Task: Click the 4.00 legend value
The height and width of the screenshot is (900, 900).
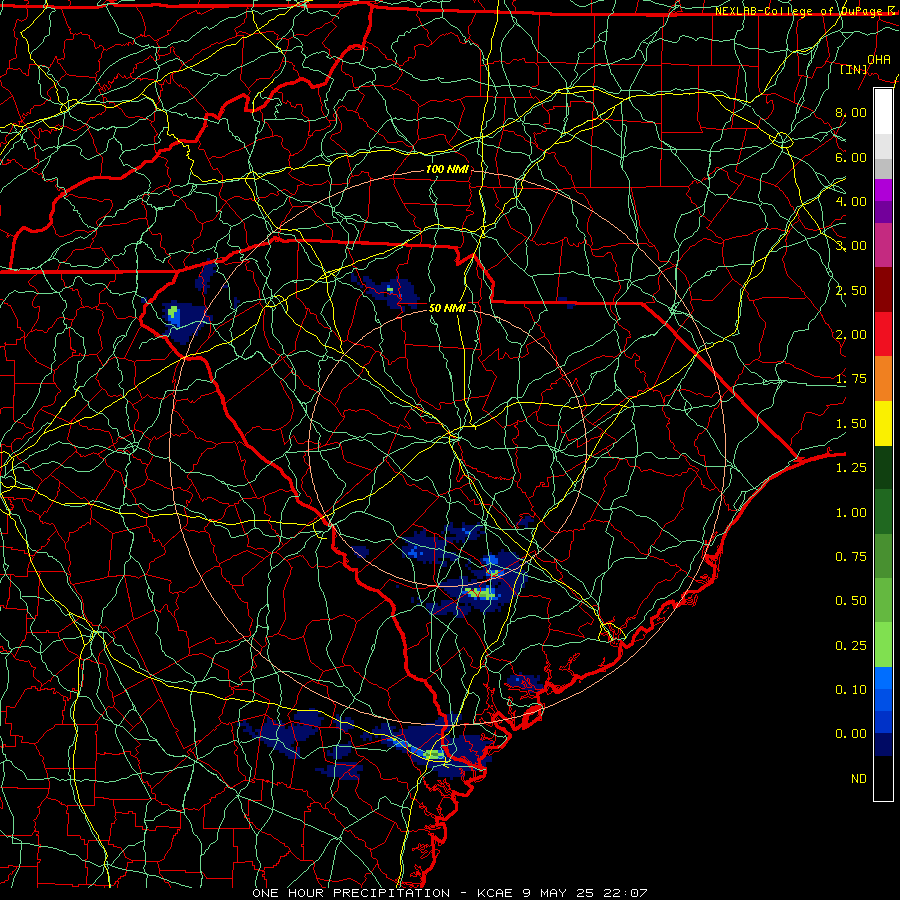Action: pos(851,201)
